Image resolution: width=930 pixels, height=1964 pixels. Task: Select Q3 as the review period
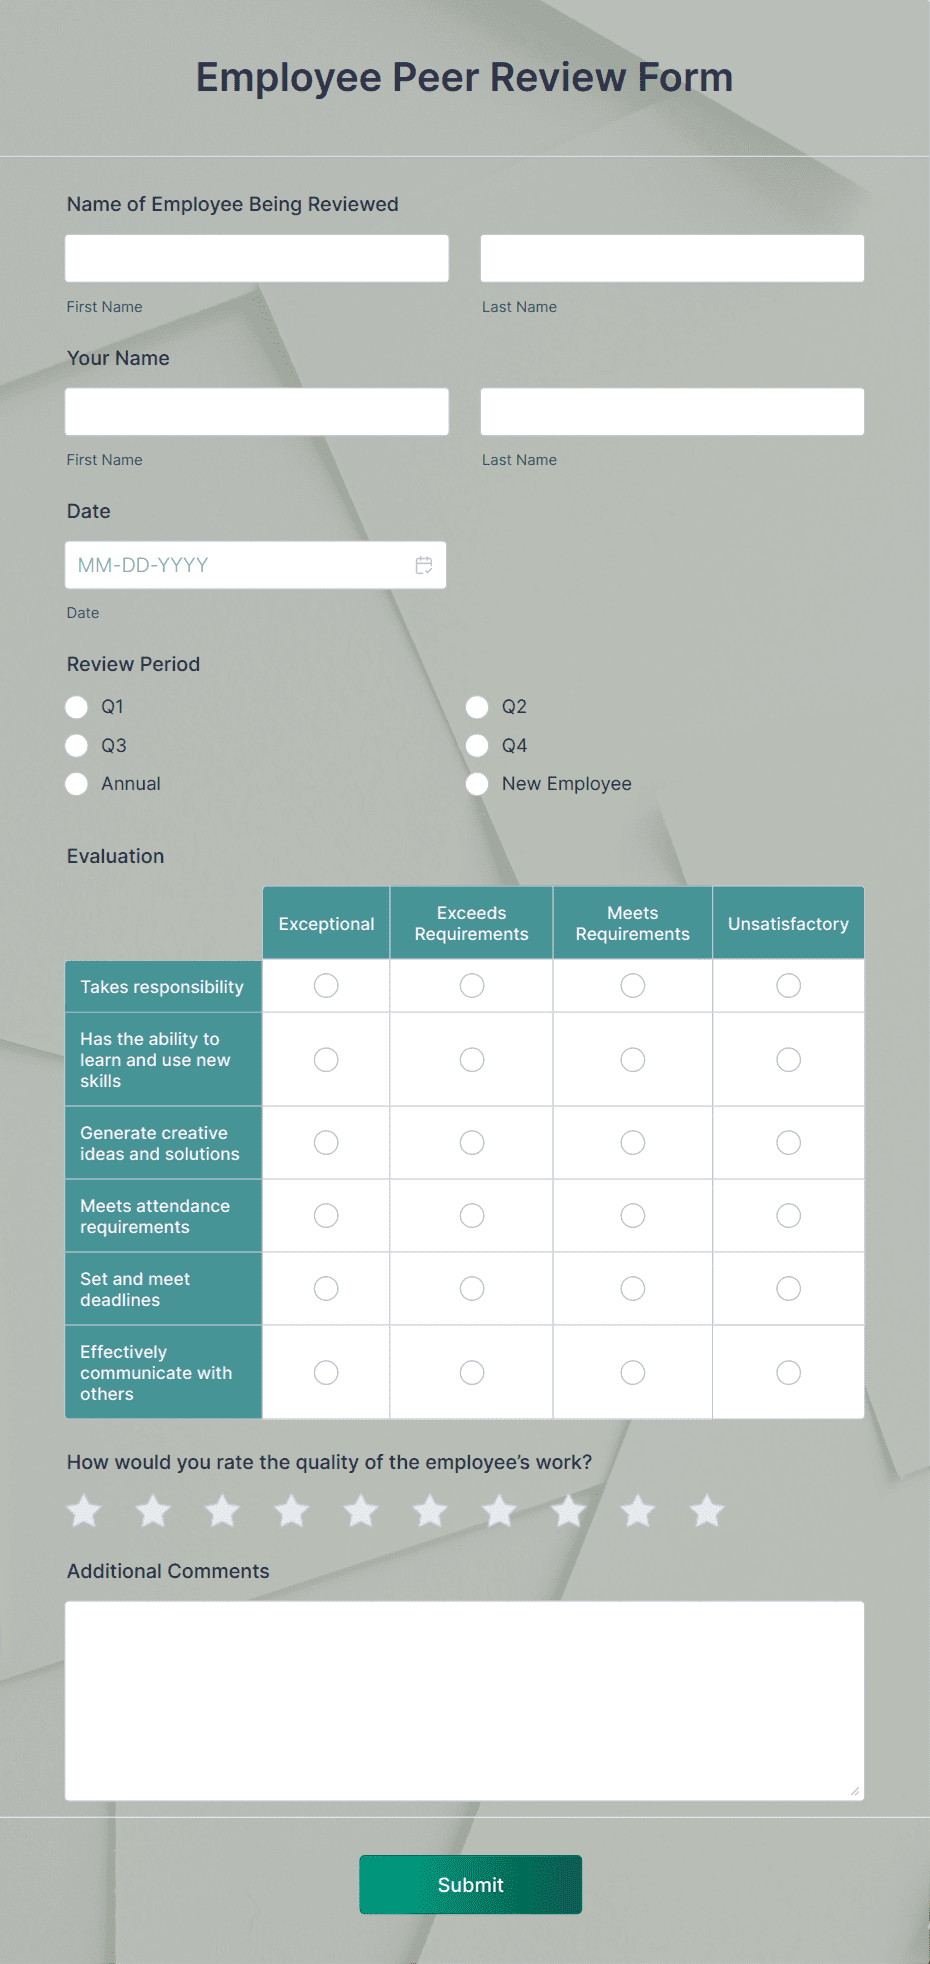[76, 745]
